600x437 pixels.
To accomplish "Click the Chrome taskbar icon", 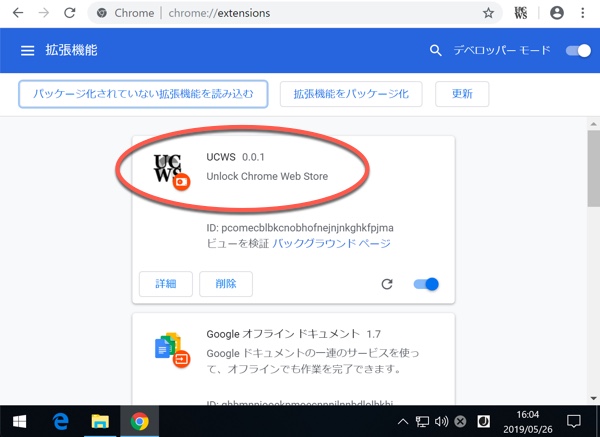I will coord(140,422).
